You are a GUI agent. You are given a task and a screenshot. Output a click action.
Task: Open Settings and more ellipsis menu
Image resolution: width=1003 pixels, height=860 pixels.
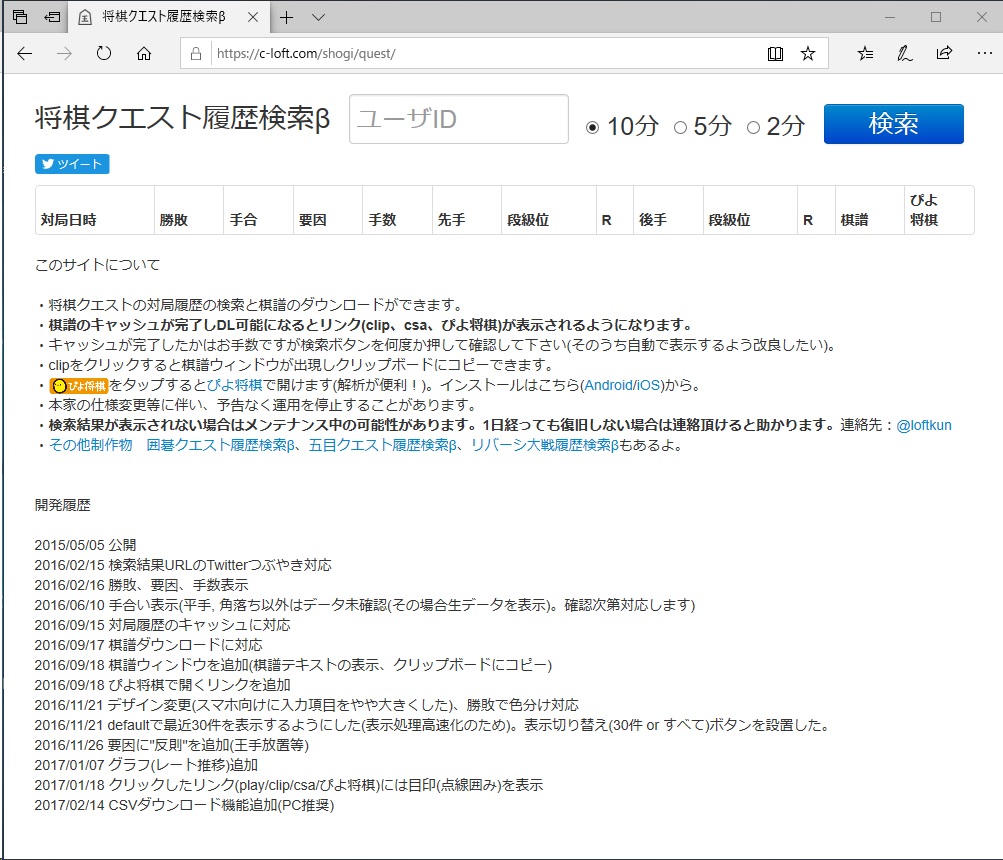pyautogui.click(x=984, y=54)
